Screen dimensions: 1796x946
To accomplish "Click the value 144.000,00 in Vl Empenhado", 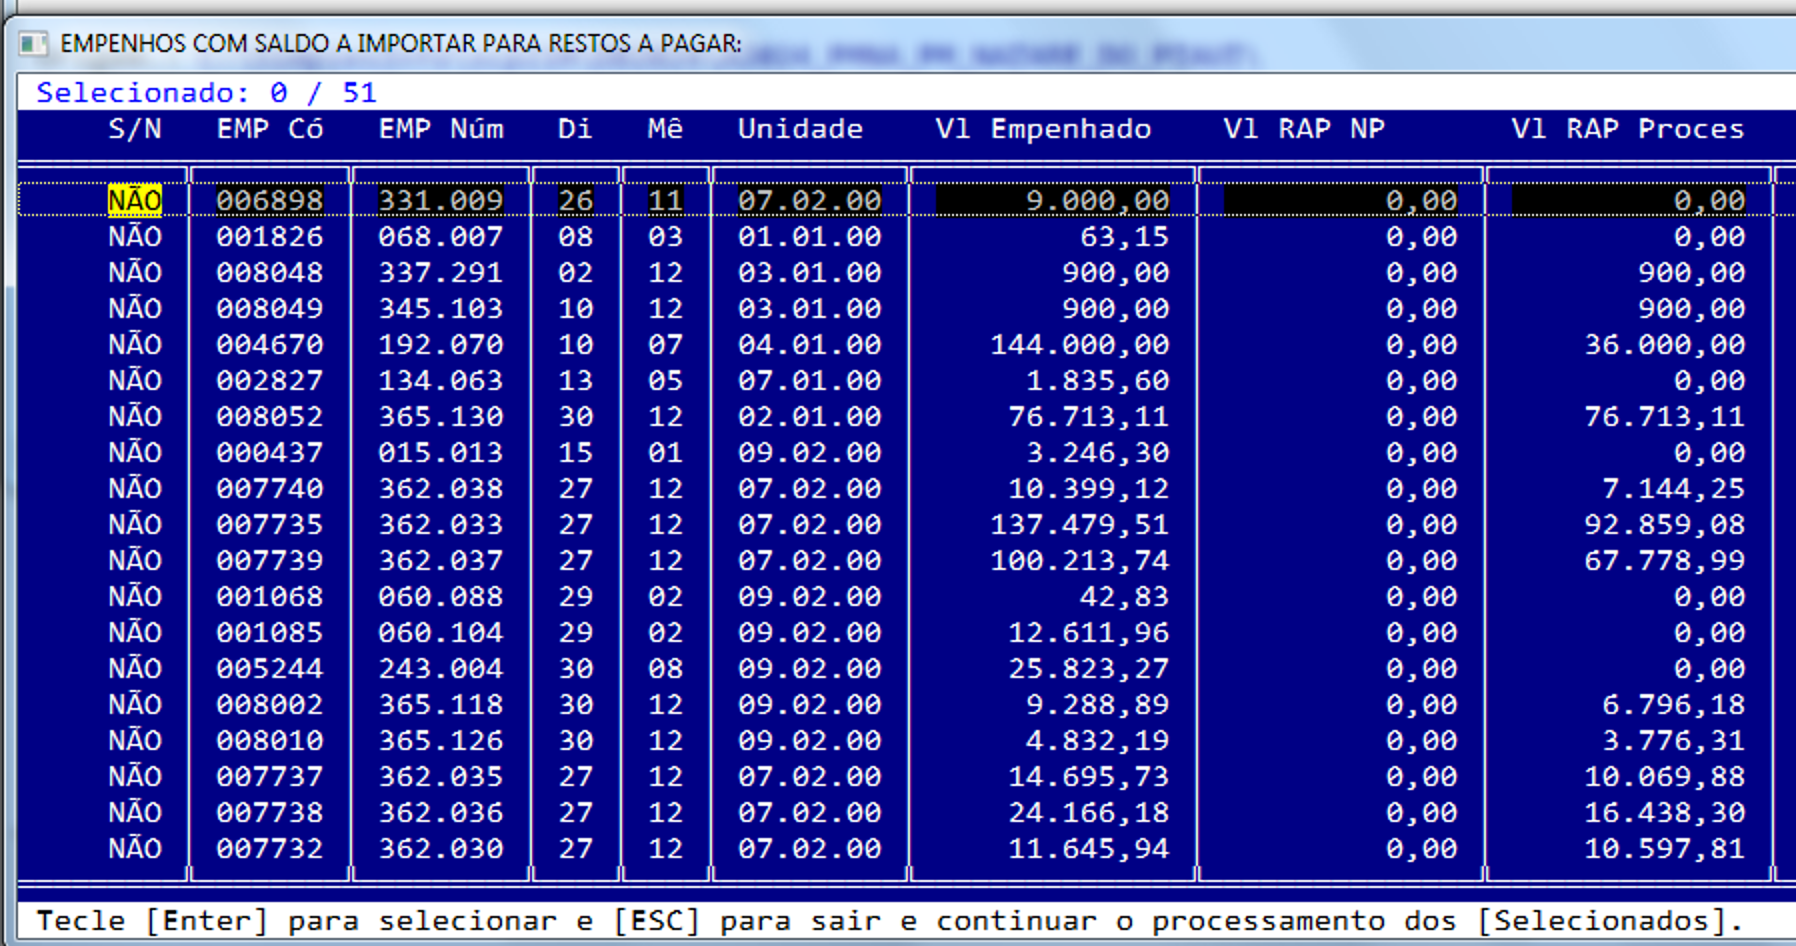I will tap(1079, 345).
